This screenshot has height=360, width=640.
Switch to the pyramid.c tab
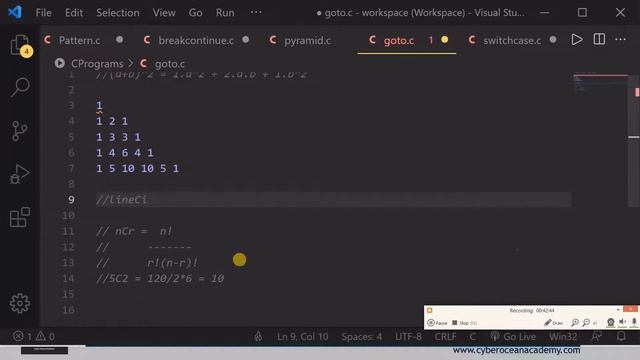(307, 40)
